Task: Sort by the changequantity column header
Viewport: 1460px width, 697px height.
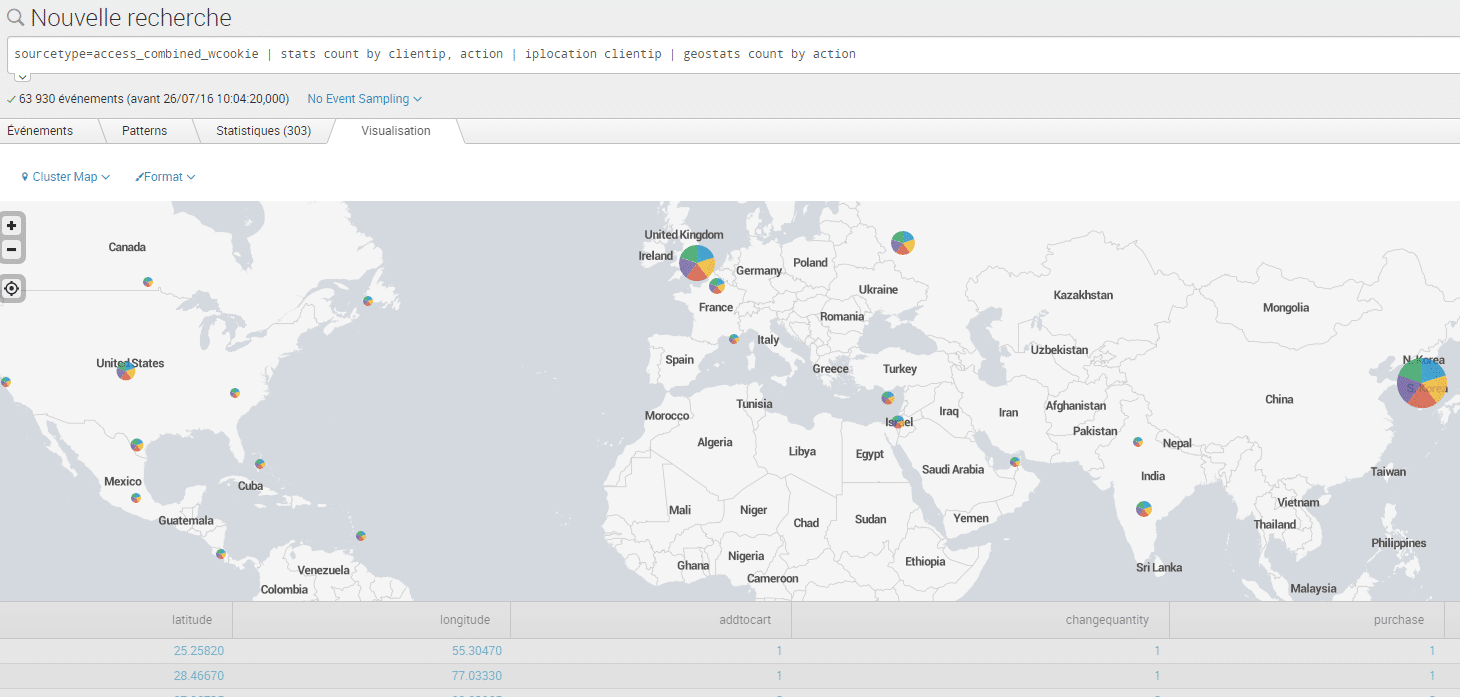Action: tap(1107, 620)
